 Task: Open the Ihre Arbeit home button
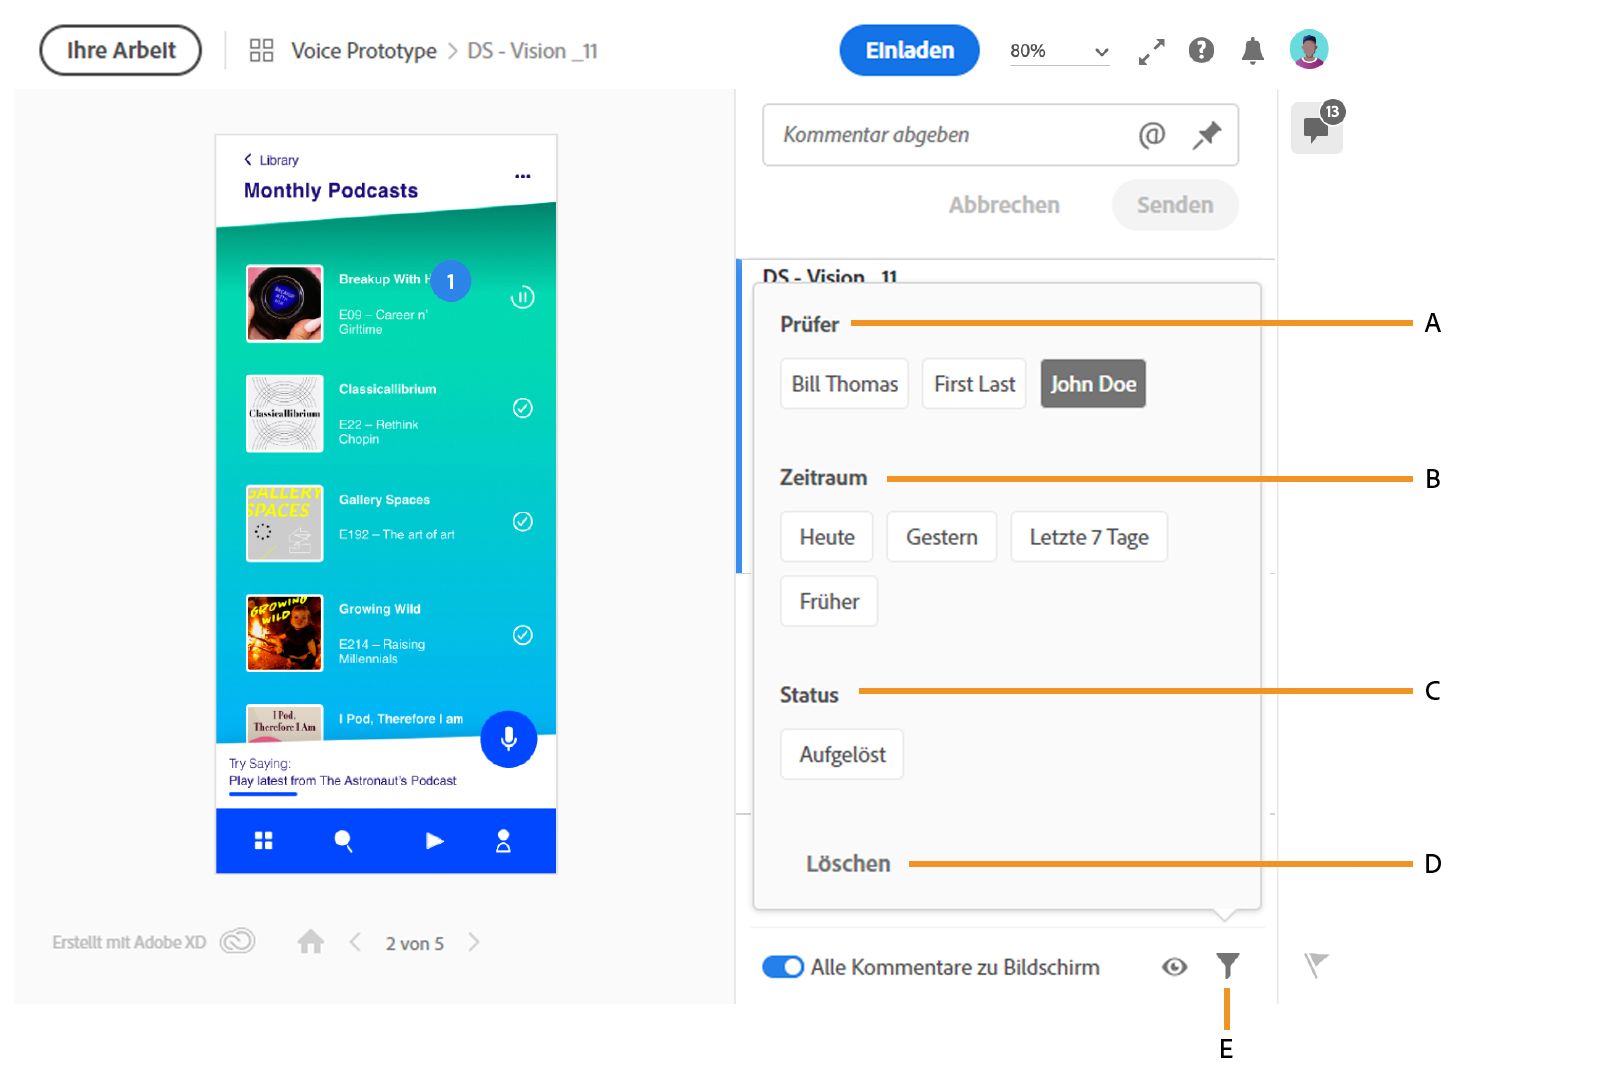point(120,50)
